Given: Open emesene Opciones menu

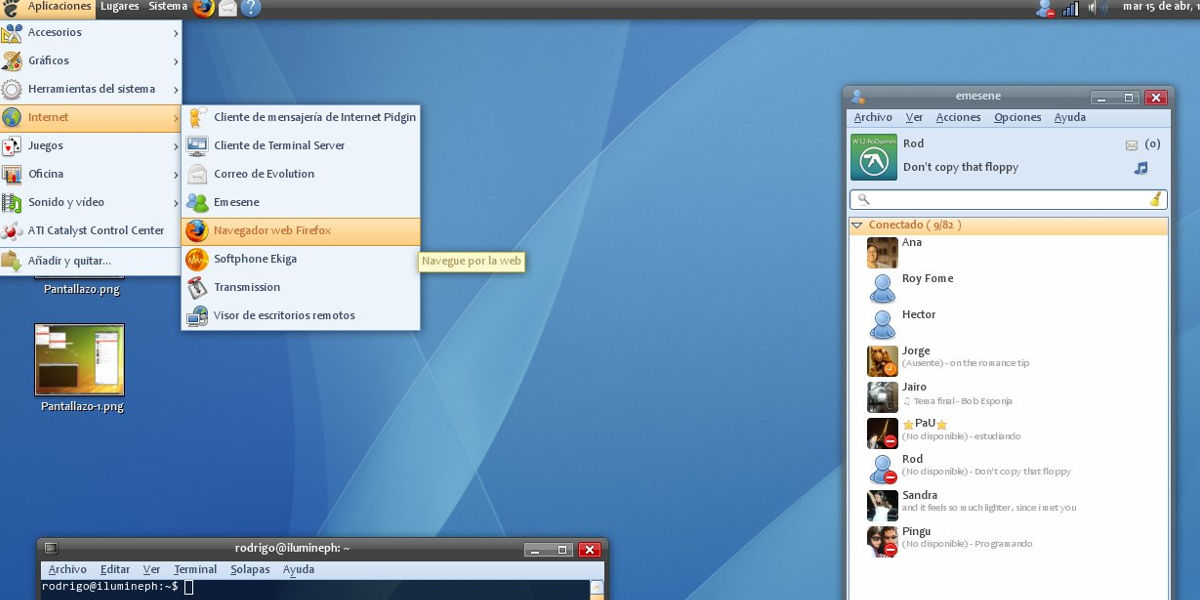Looking at the screenshot, I should coord(1017,117).
